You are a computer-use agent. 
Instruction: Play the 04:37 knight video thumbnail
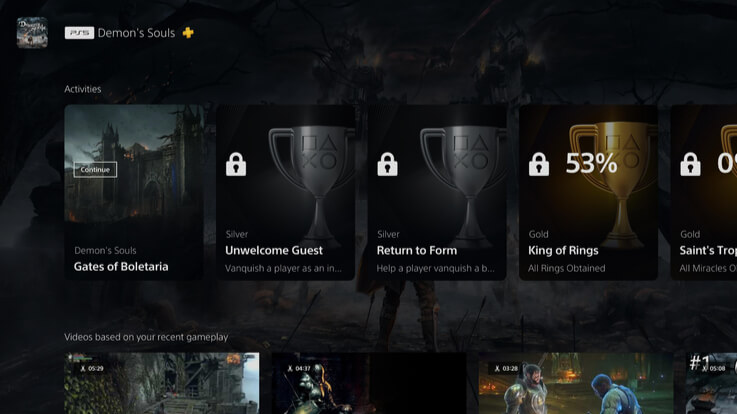coord(369,383)
